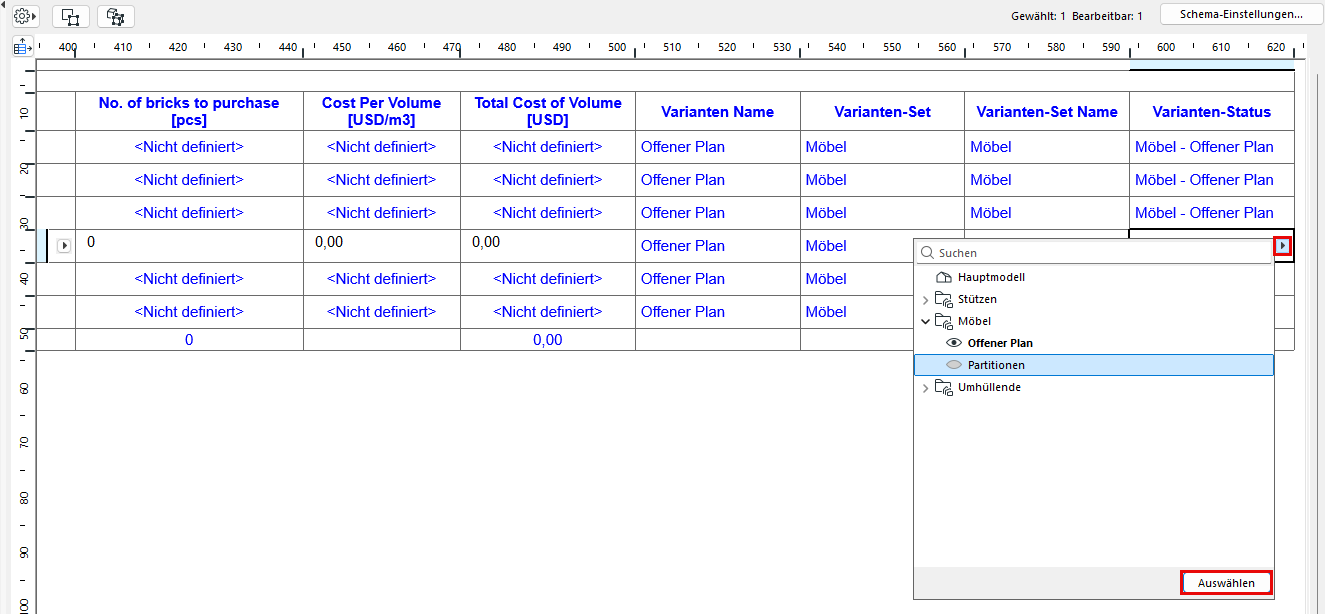Toggle the eye icon next to Offener Plan
The image size is (1325, 614).
954,343
